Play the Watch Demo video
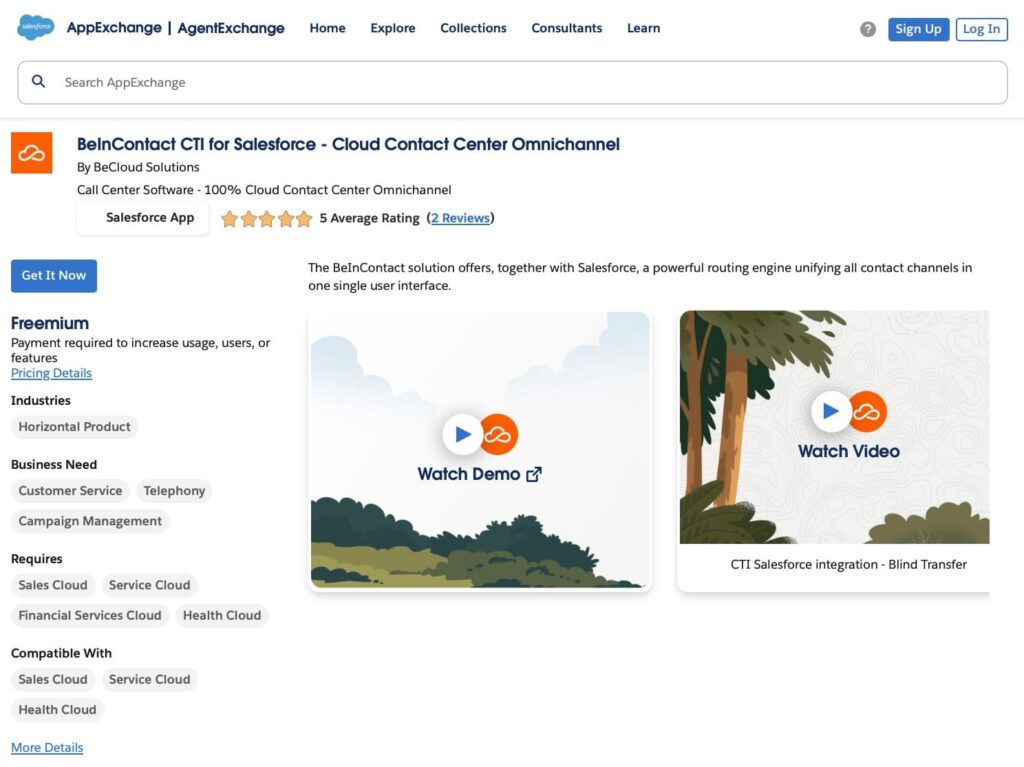The width and height of the screenshot is (1024, 767). 463,434
